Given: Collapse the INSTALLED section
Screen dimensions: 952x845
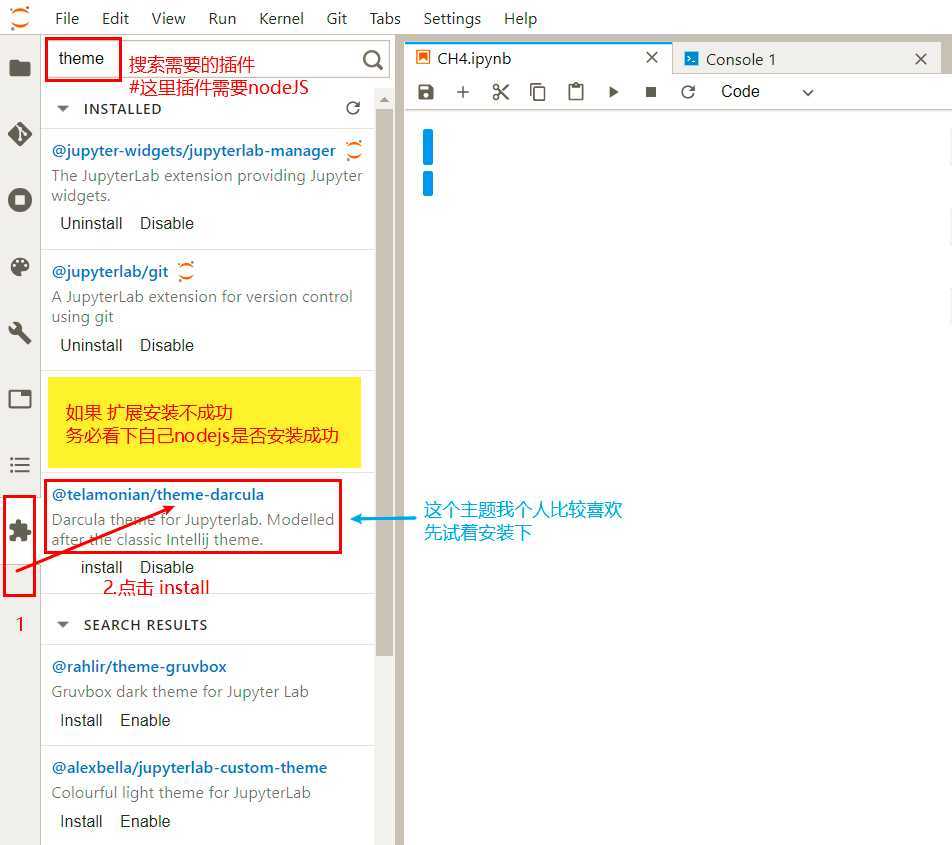Looking at the screenshot, I should pyautogui.click(x=63, y=109).
